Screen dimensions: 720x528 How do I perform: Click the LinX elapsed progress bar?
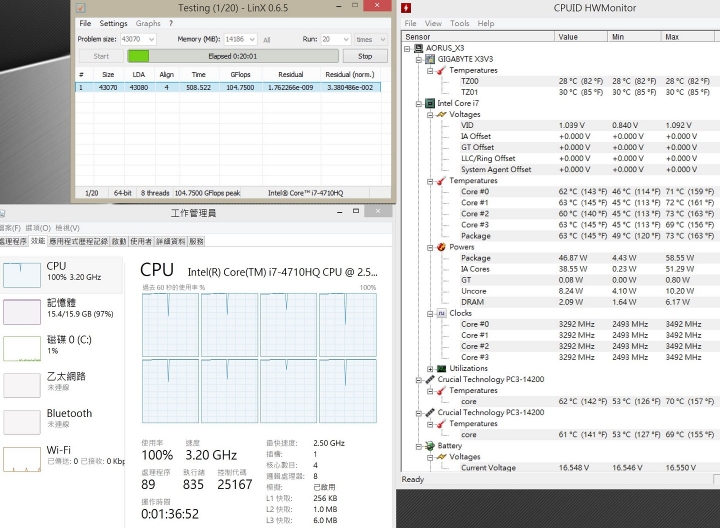tap(233, 56)
